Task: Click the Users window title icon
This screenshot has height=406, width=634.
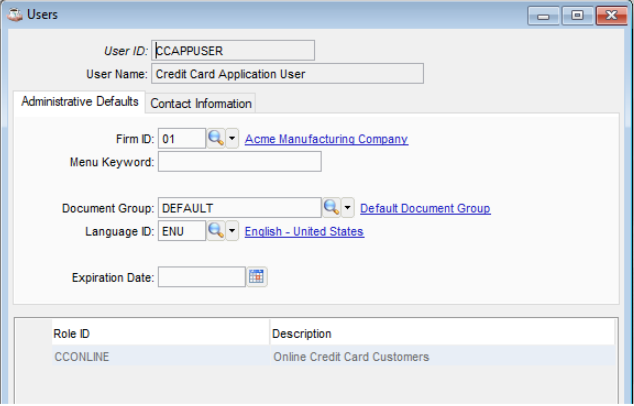Action: pyautogui.click(x=15, y=15)
